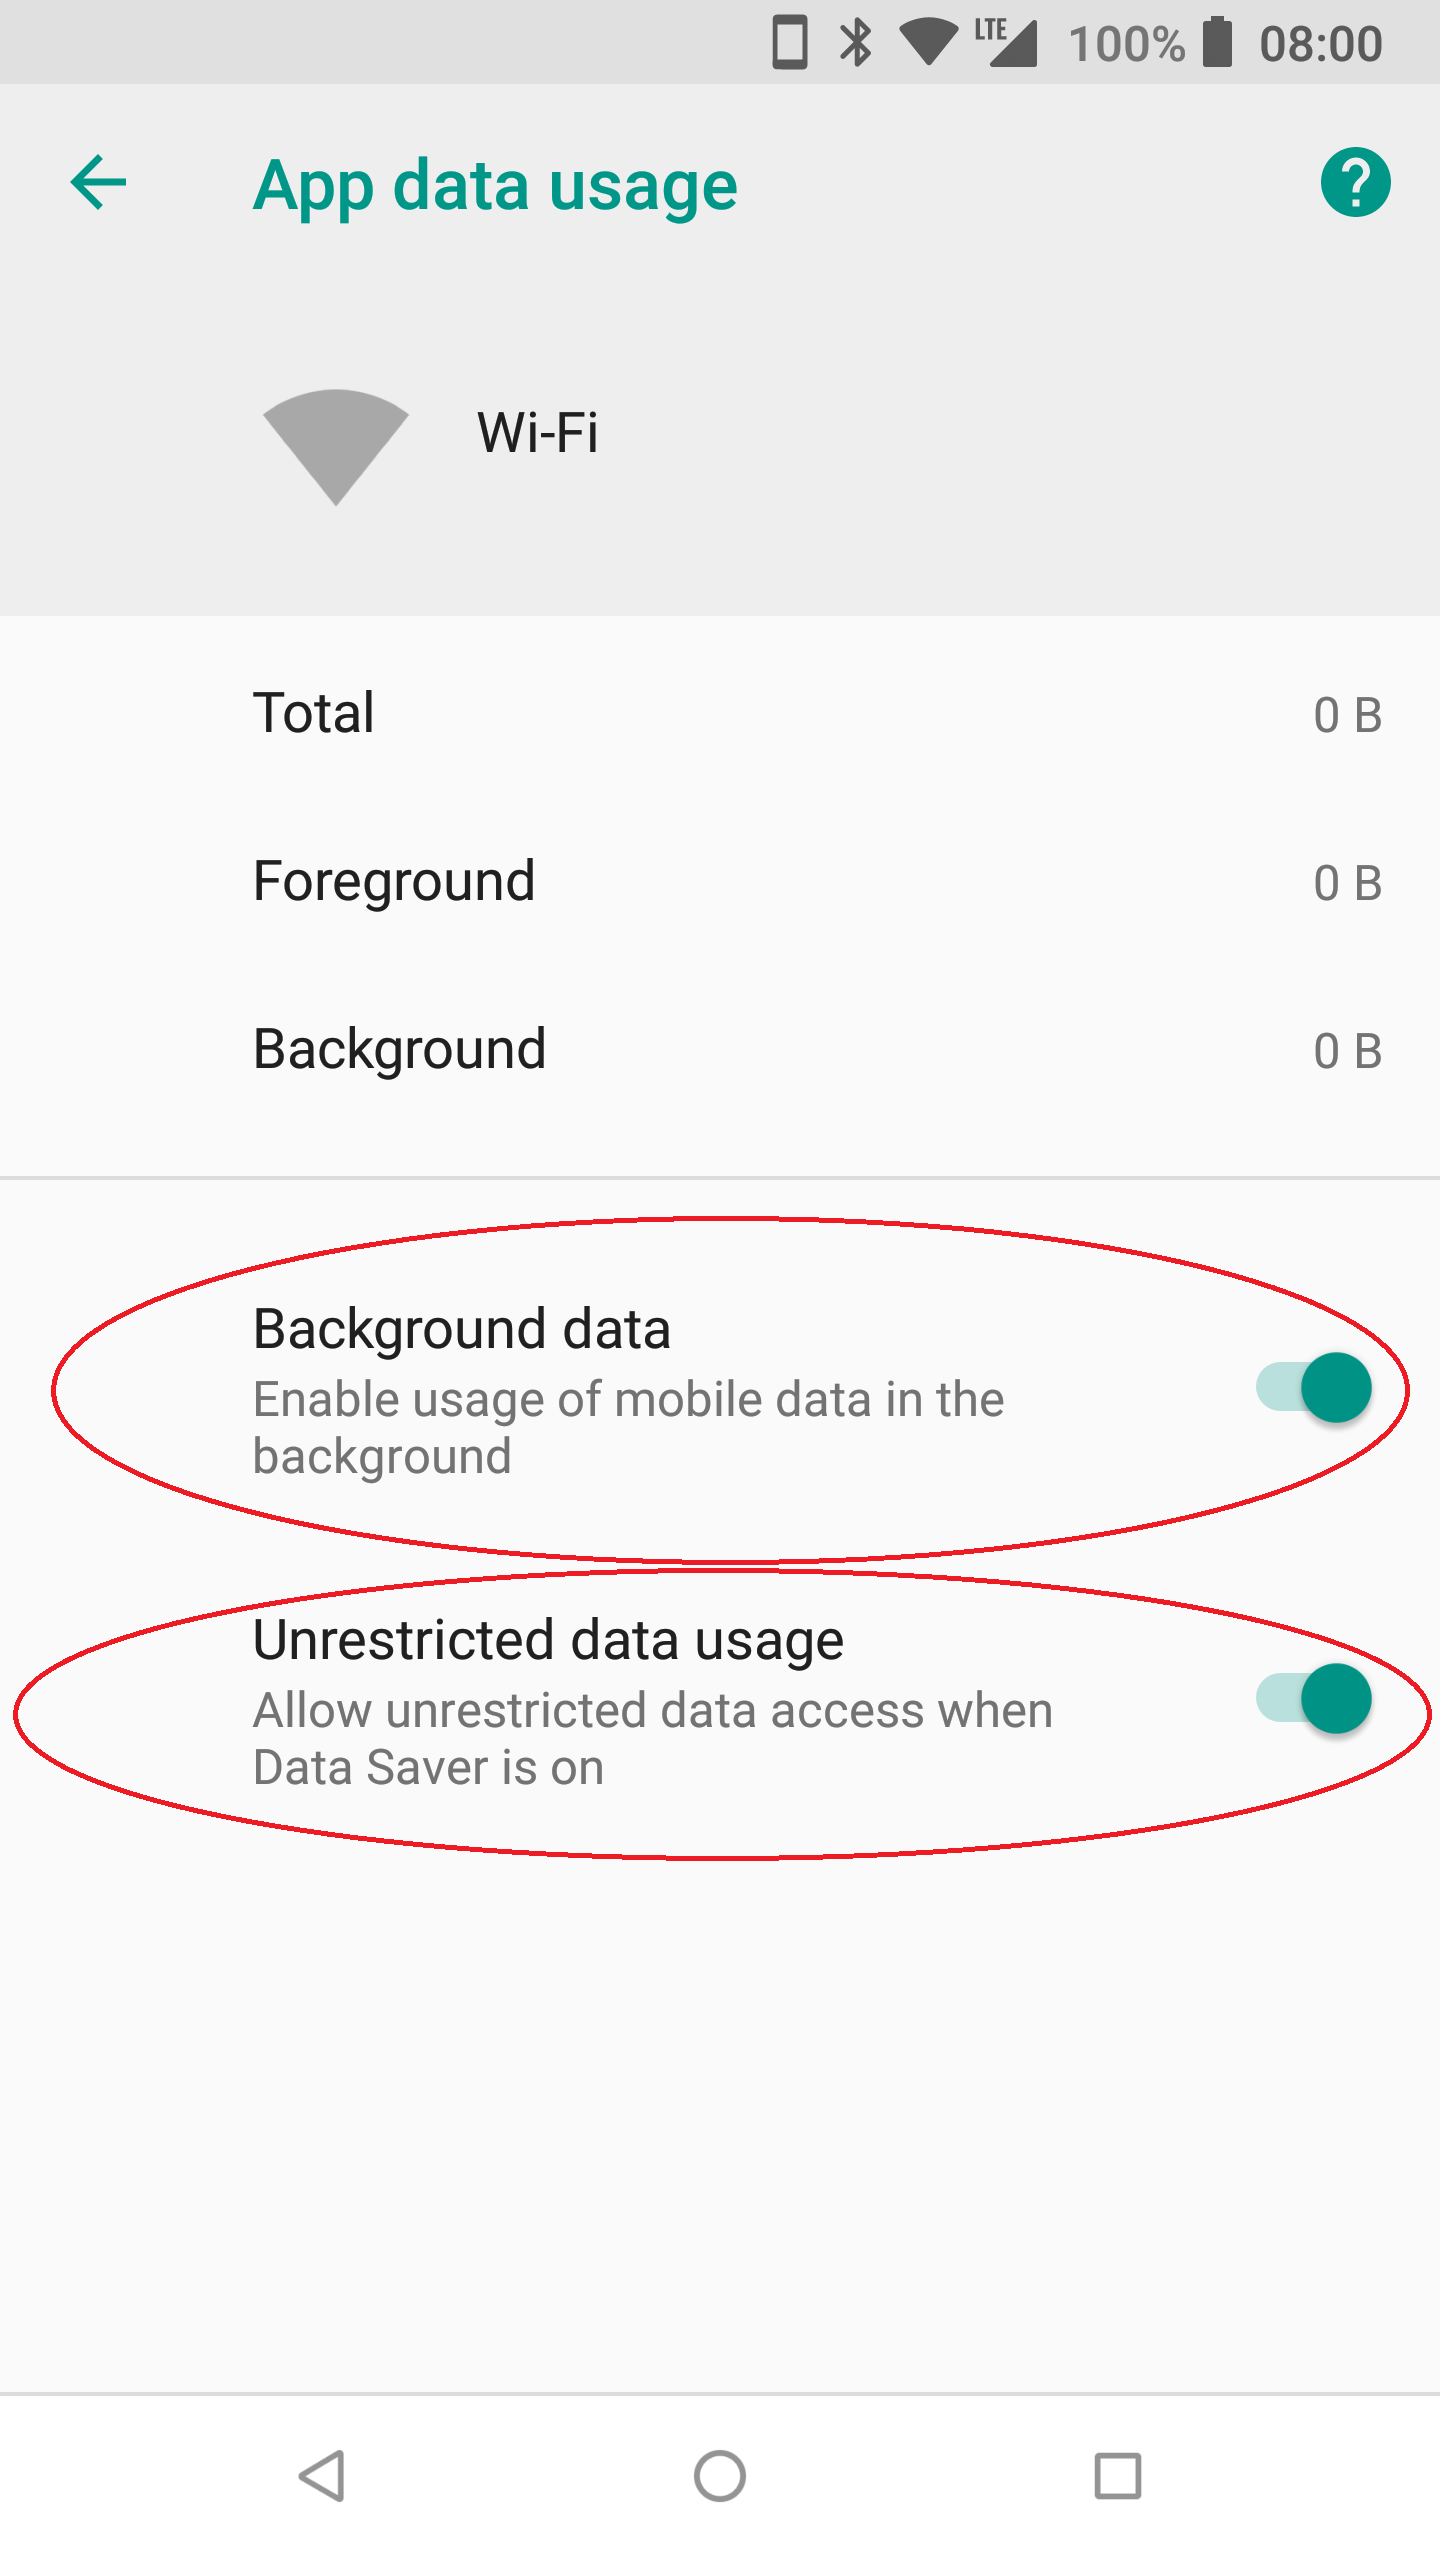The height and width of the screenshot is (2560, 1440).
Task: Tap the Wi-Fi status bar indicator
Action: pos(929,43)
